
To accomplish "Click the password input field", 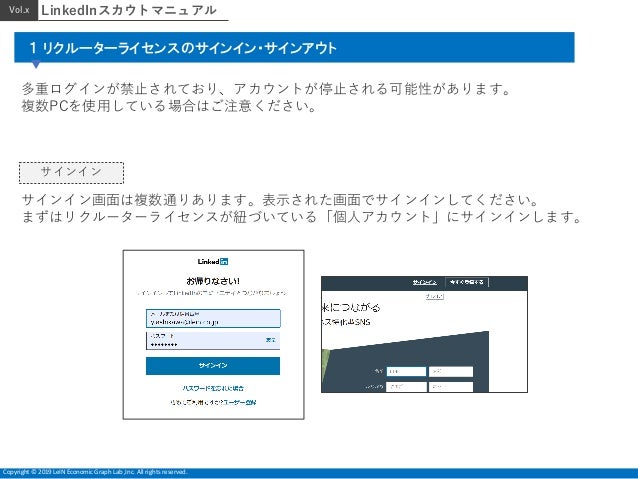I will pos(213,341).
